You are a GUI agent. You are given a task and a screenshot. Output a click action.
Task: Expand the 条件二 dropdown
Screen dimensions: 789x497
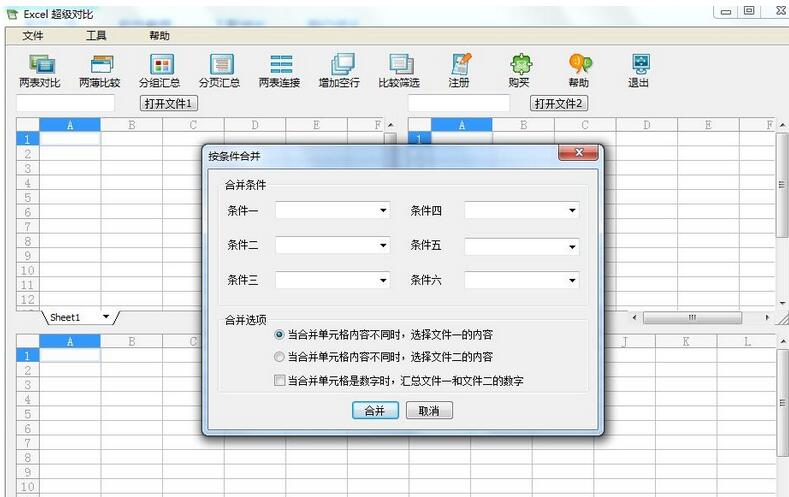(x=383, y=245)
